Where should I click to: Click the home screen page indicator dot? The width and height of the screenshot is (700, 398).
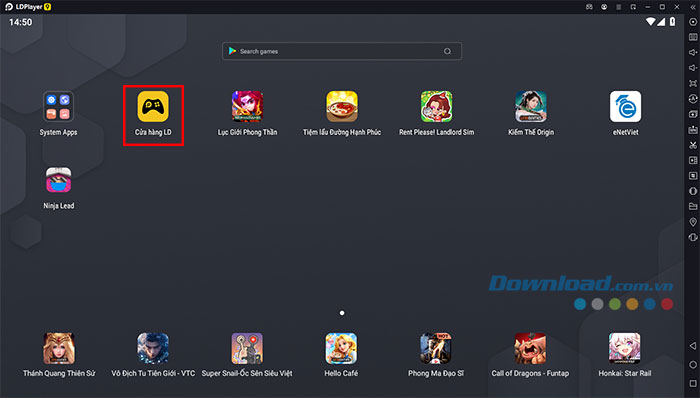pyautogui.click(x=342, y=313)
